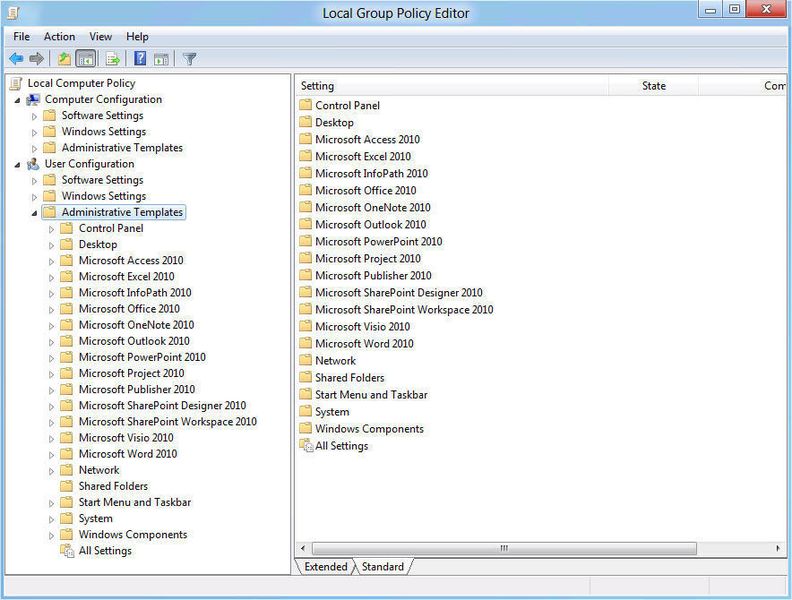Expand the Start Menu and Taskbar tree node

[x=52, y=503]
